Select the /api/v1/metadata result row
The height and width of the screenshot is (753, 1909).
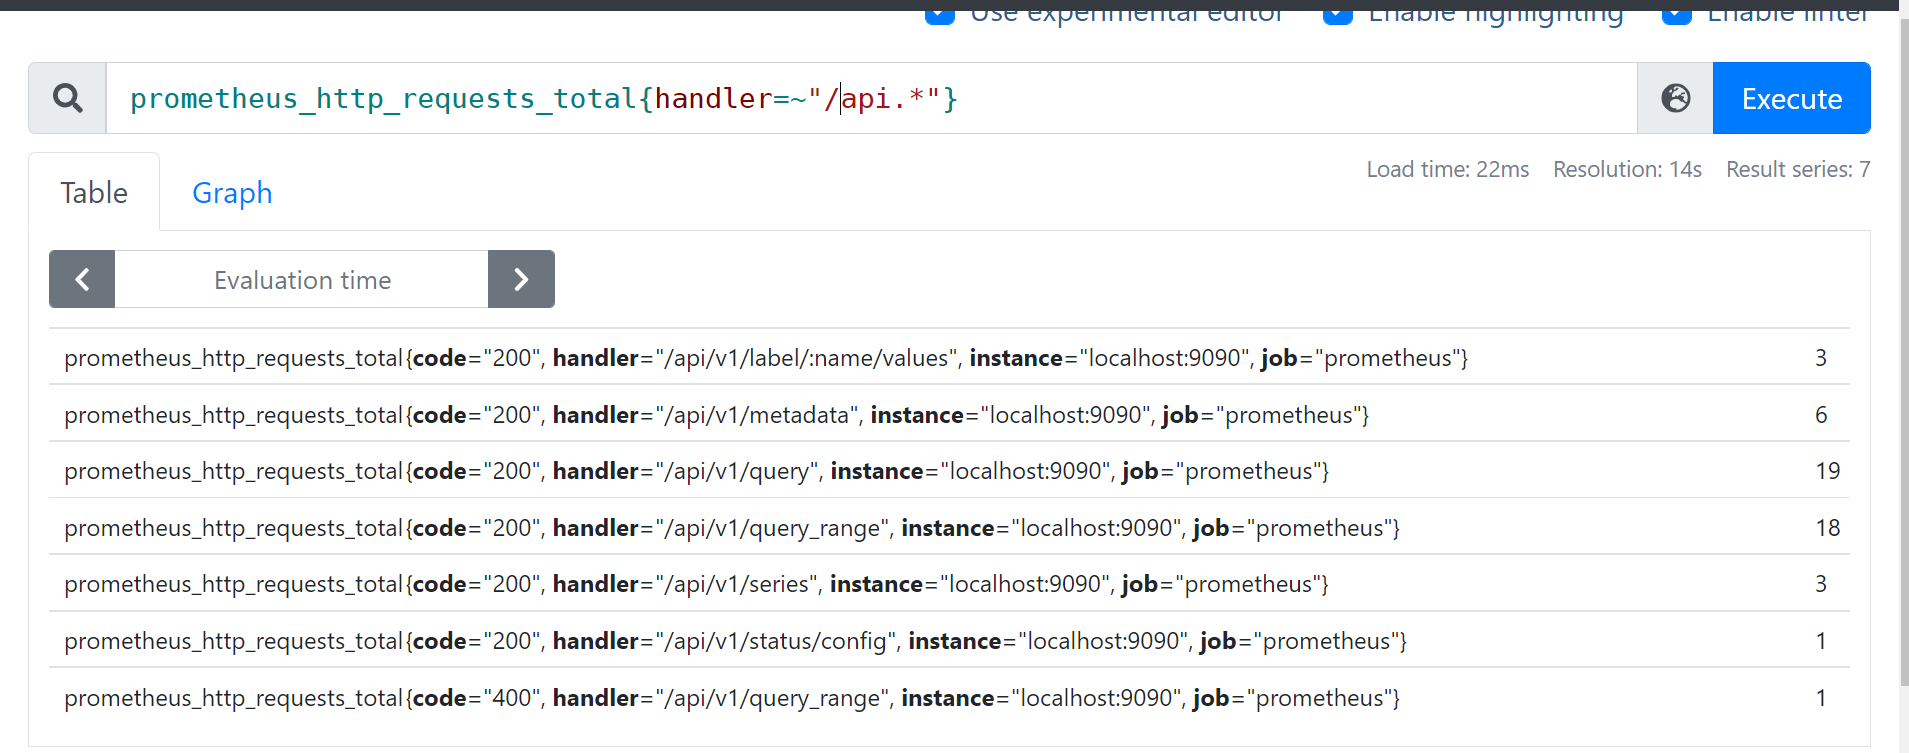716,415
